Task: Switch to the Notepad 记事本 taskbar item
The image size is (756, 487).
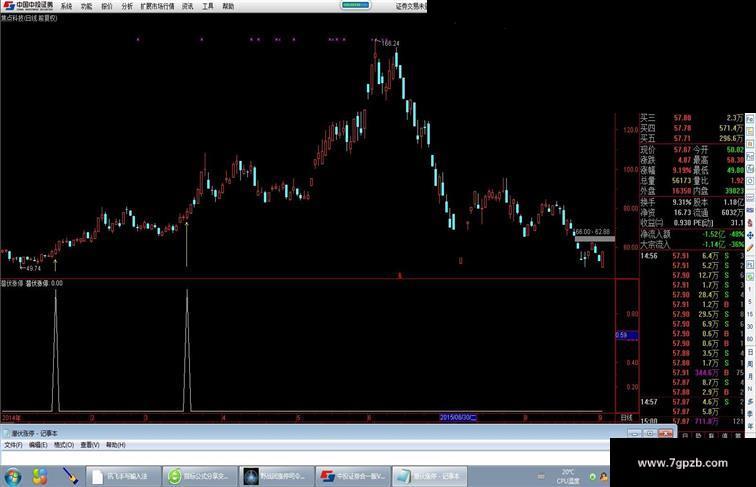Action: pos(430,476)
